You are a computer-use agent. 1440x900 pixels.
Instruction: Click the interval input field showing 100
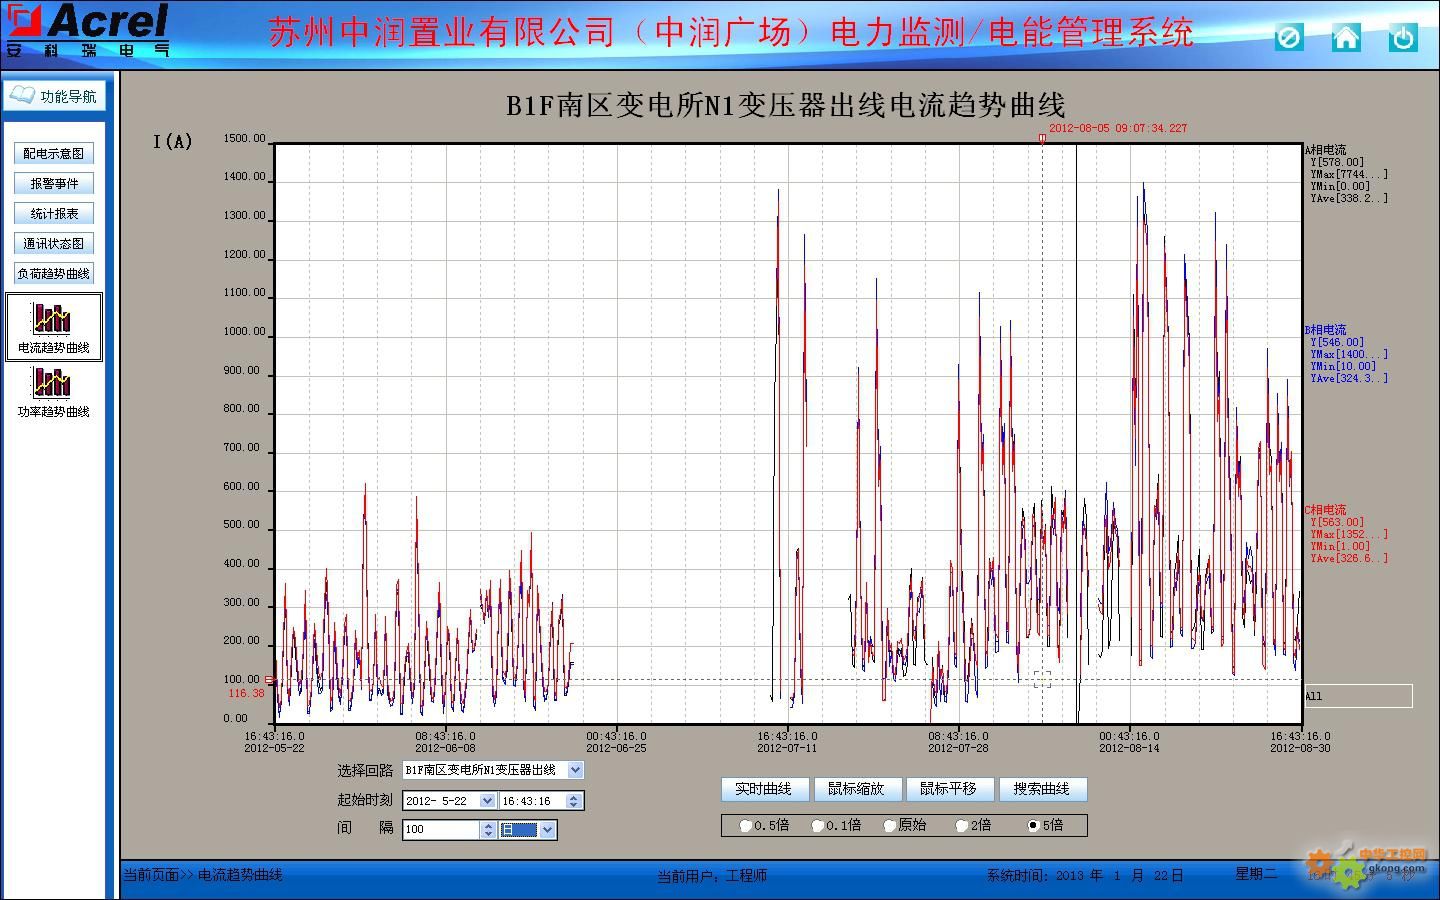(x=440, y=830)
